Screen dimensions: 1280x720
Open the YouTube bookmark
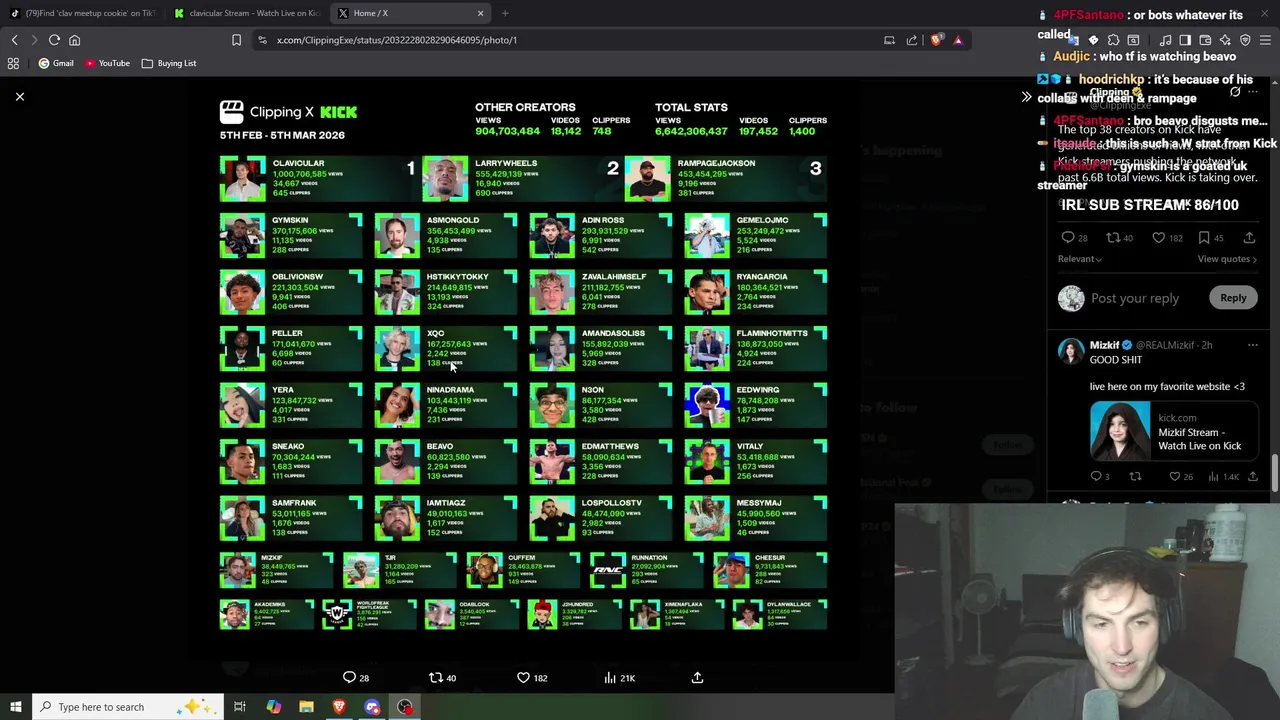tap(107, 63)
